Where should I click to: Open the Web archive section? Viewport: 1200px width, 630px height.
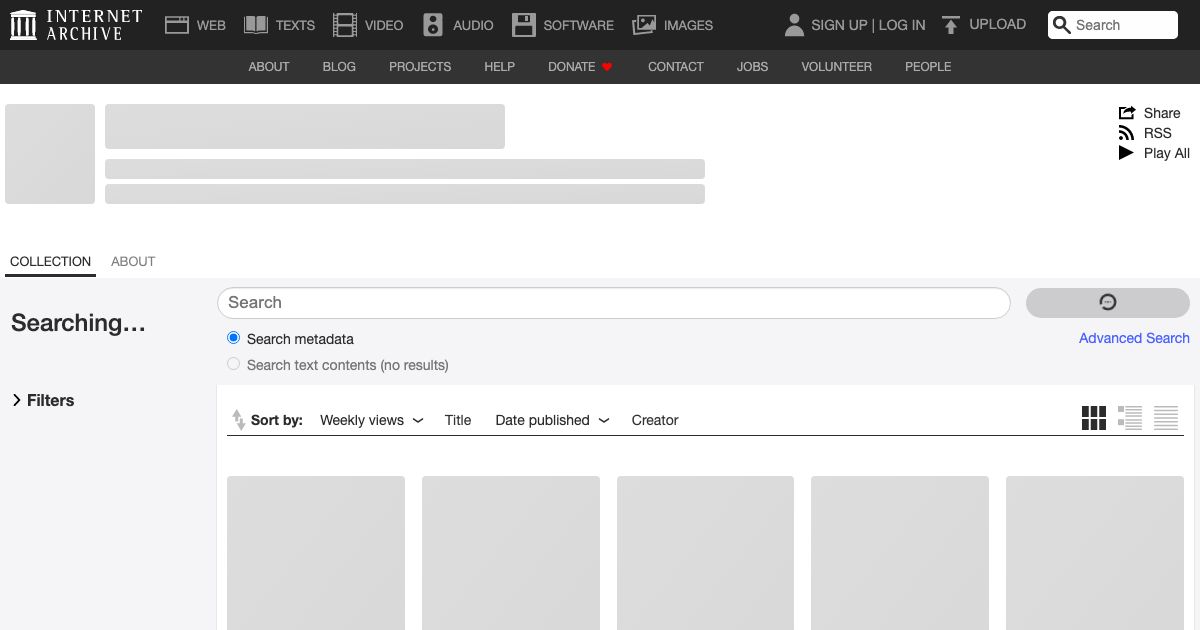pos(177,23)
